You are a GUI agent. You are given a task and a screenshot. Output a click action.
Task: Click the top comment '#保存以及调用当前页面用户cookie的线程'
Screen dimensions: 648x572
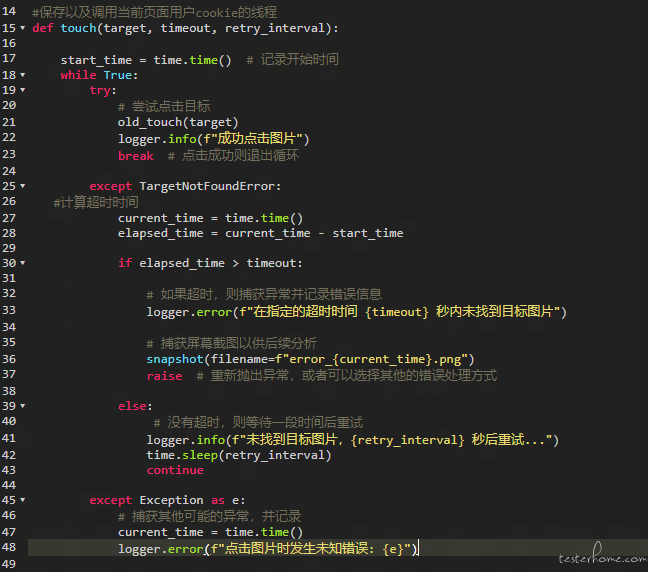click(x=155, y=12)
